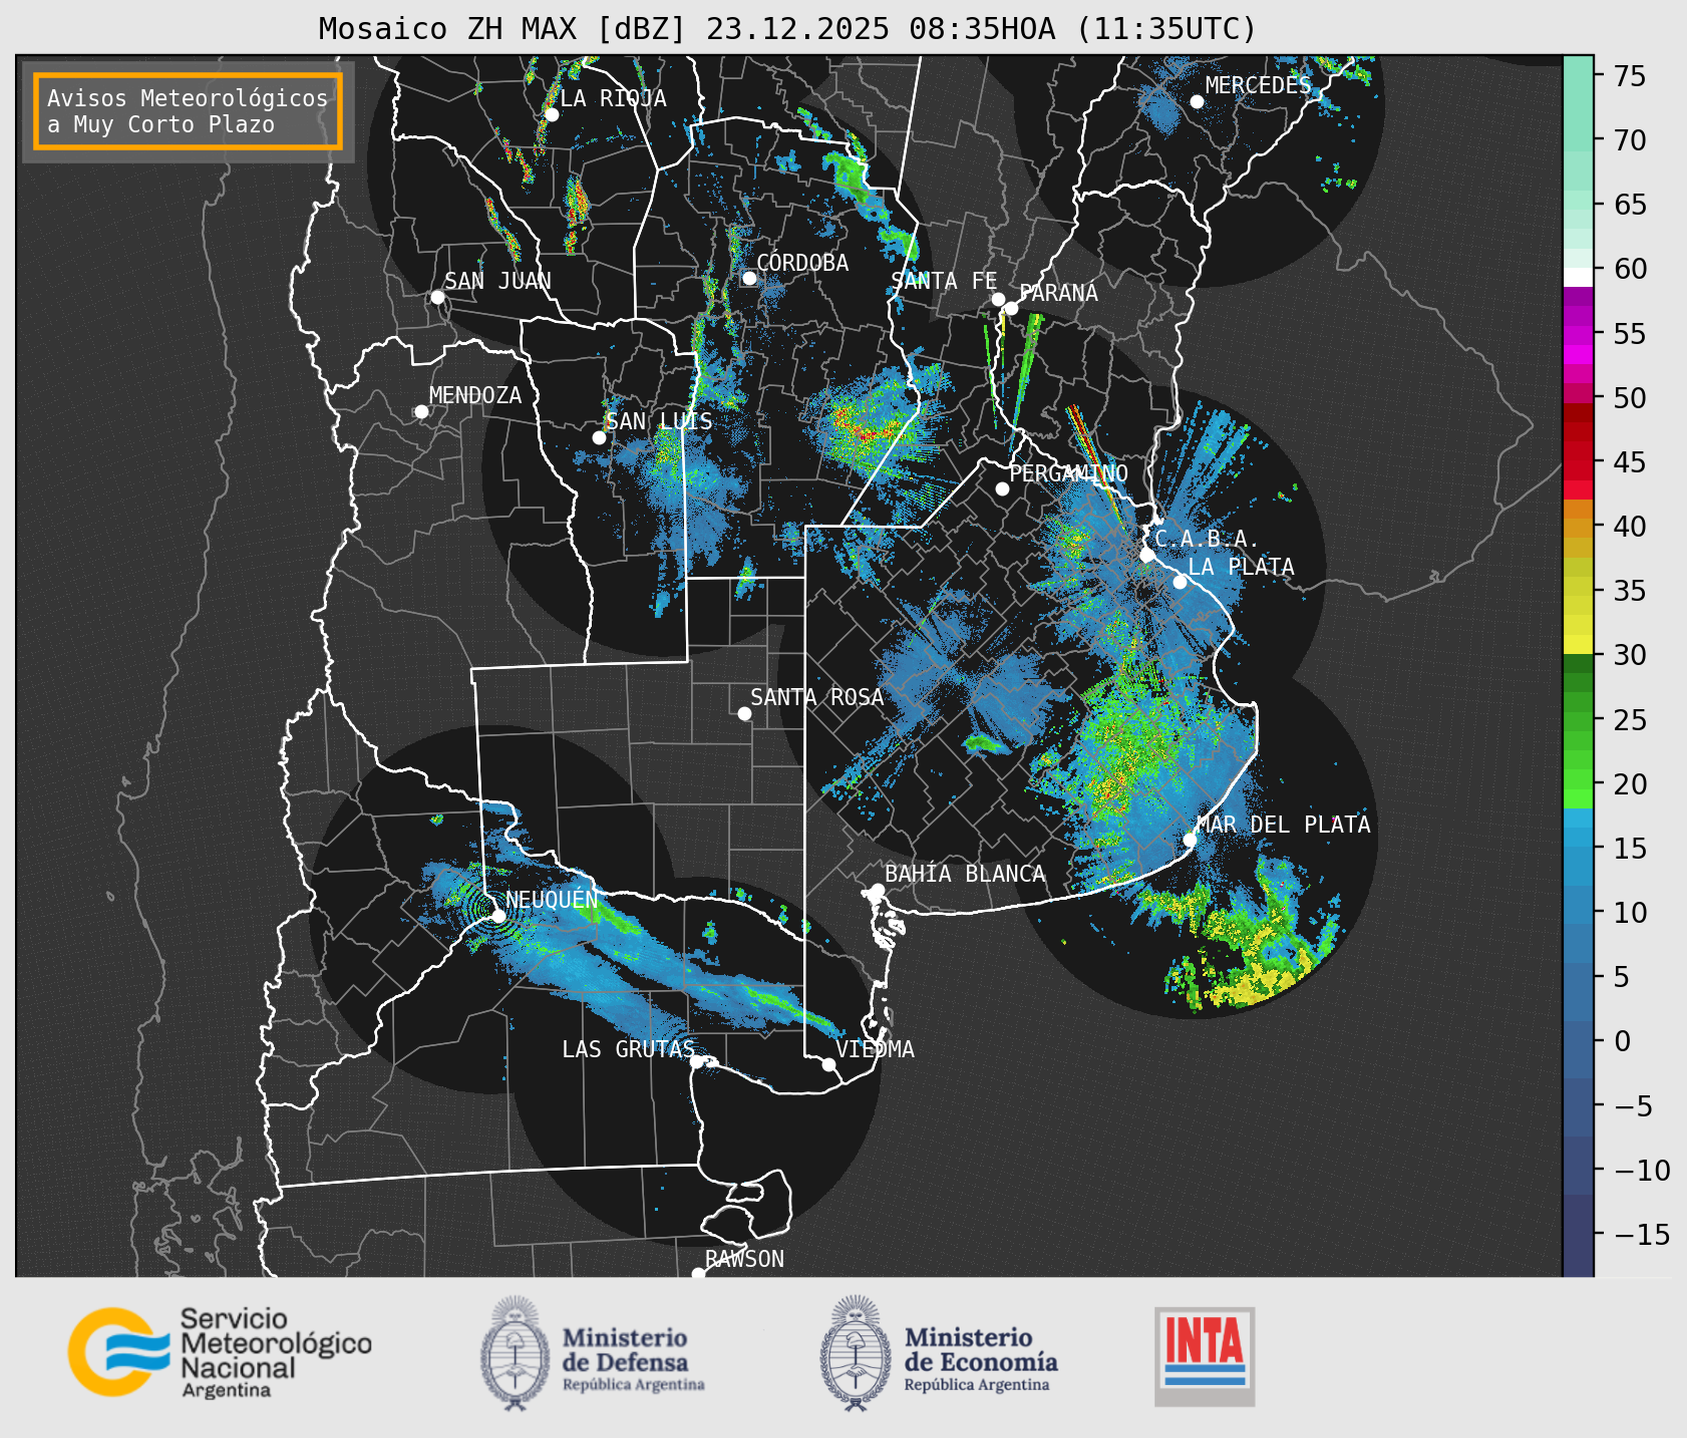Select the MERCEDES city marker
Viewport: 1687px width, 1438px height.
click(x=1197, y=102)
